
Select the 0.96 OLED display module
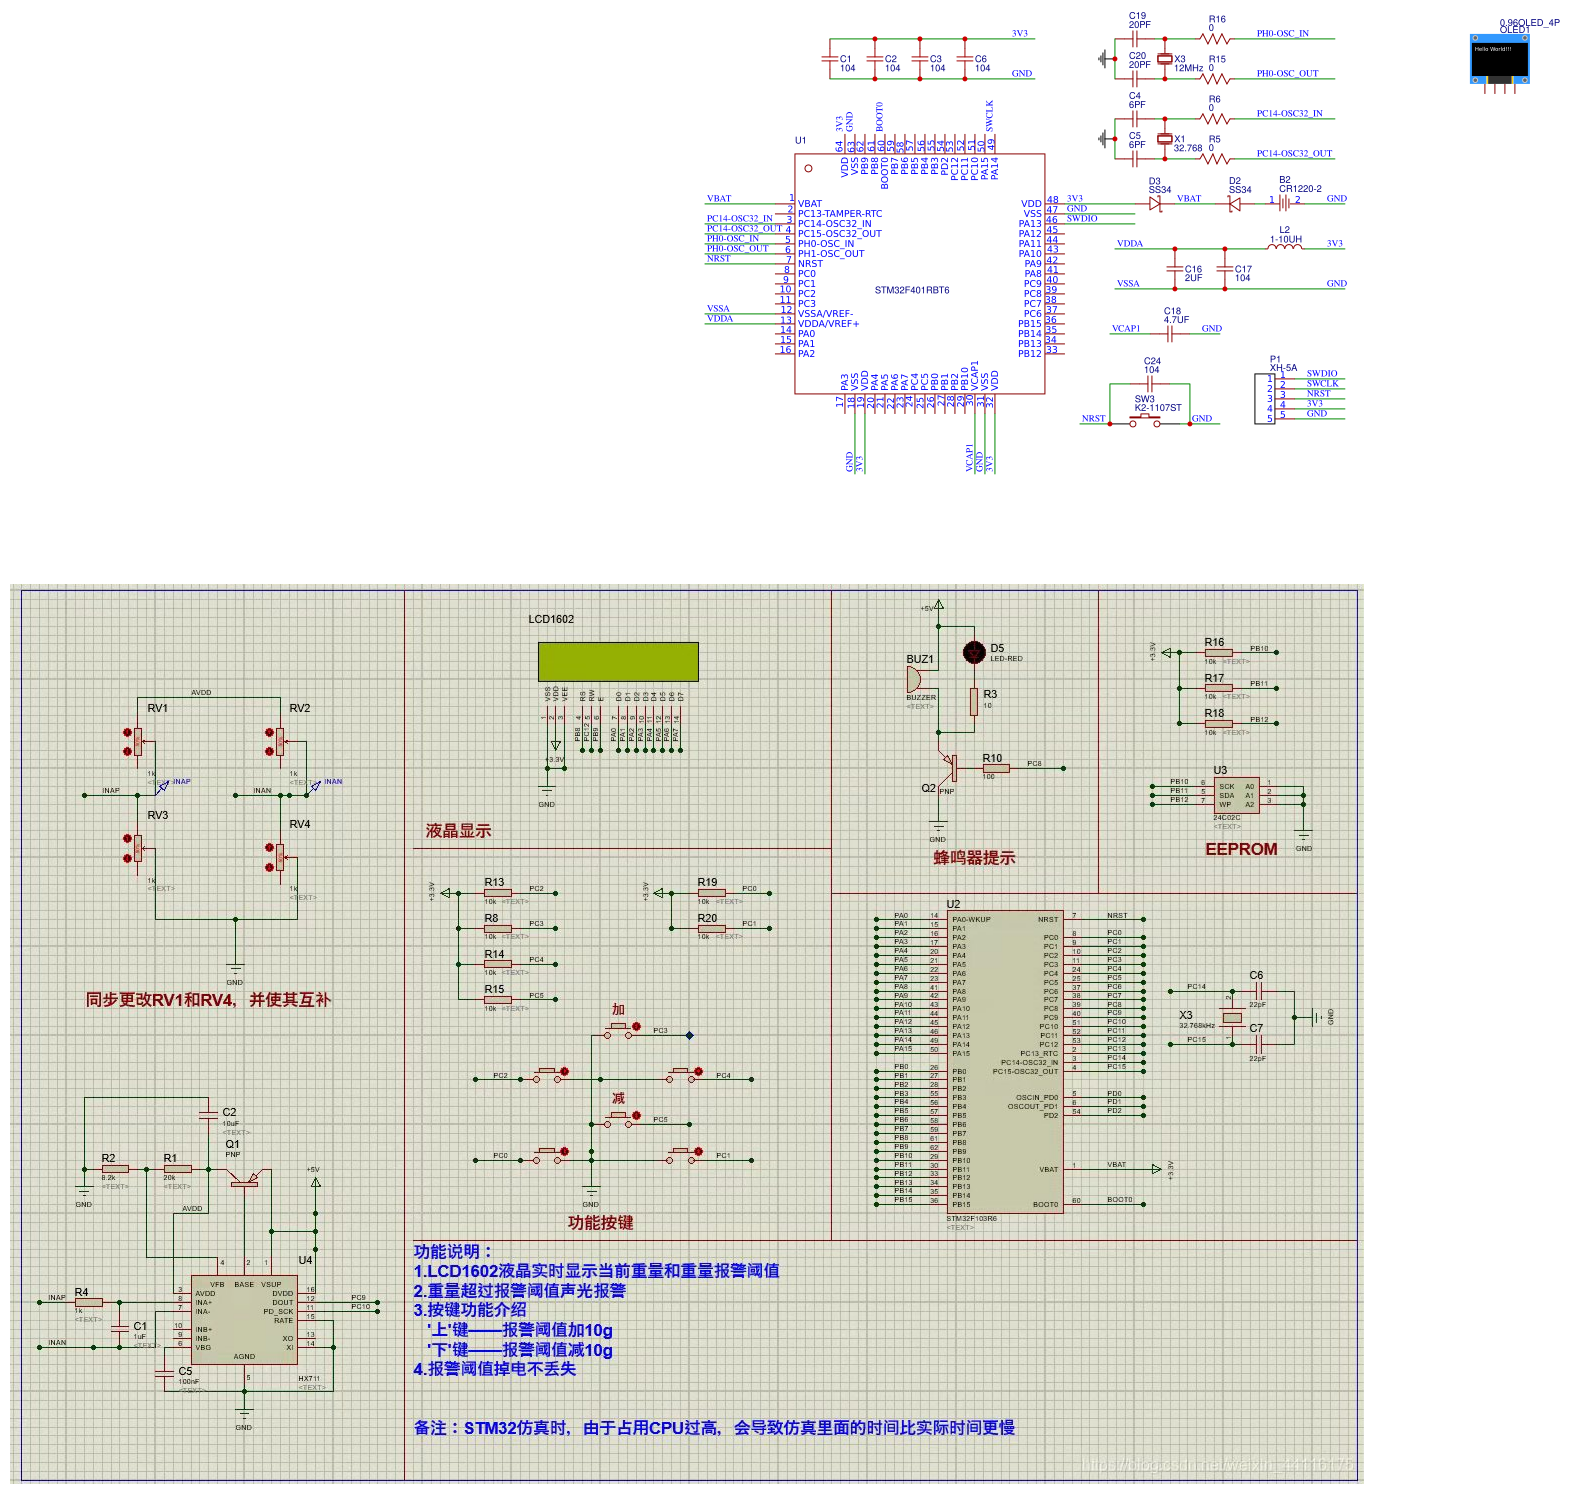(x=1499, y=62)
